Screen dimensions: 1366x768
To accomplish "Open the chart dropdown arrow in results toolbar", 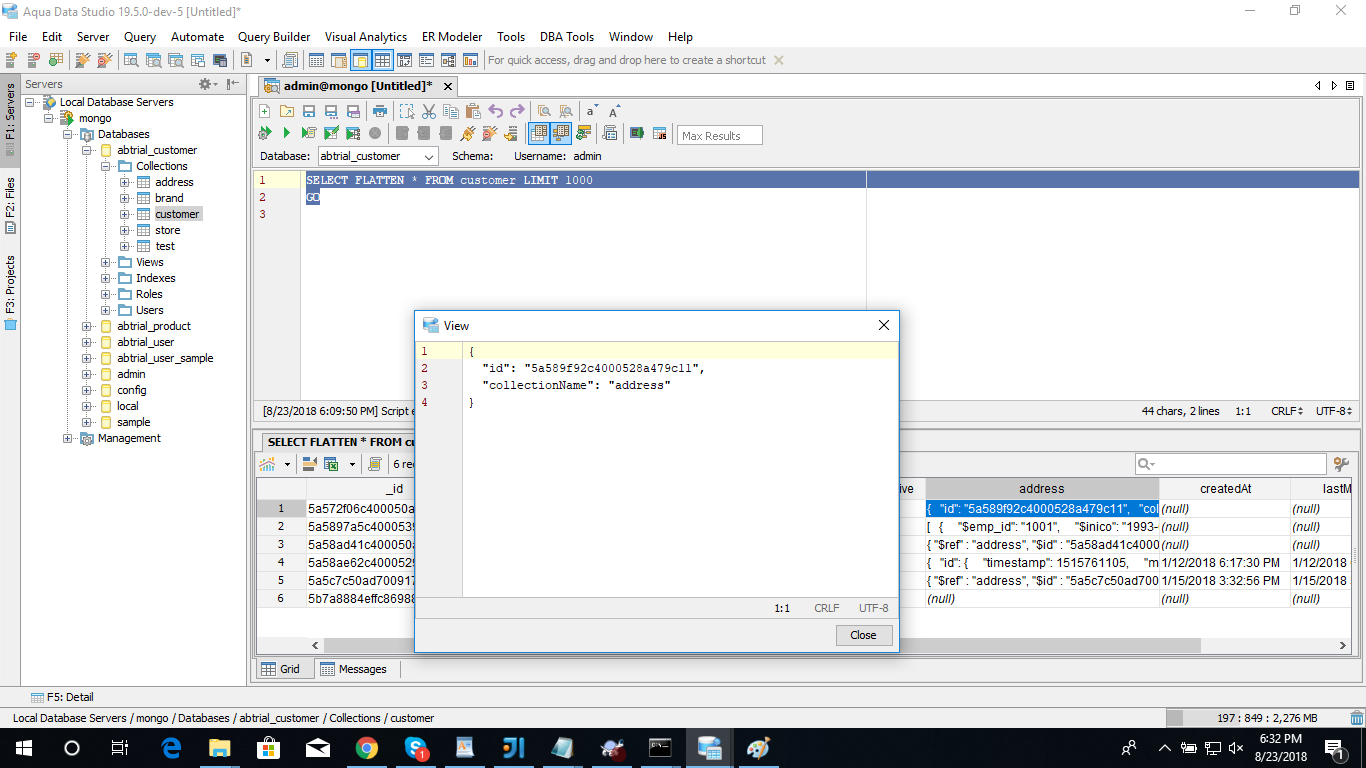I will pyautogui.click(x=287, y=464).
